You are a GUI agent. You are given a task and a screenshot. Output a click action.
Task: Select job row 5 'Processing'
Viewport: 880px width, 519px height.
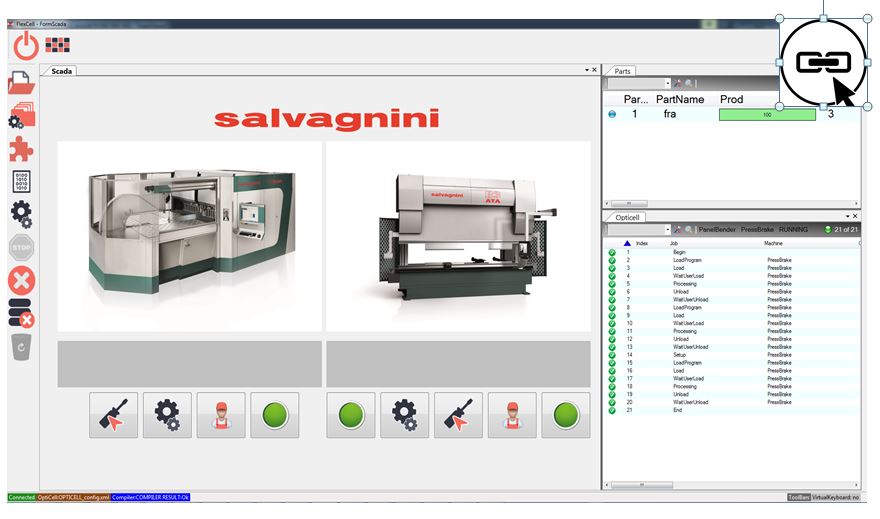coord(732,284)
